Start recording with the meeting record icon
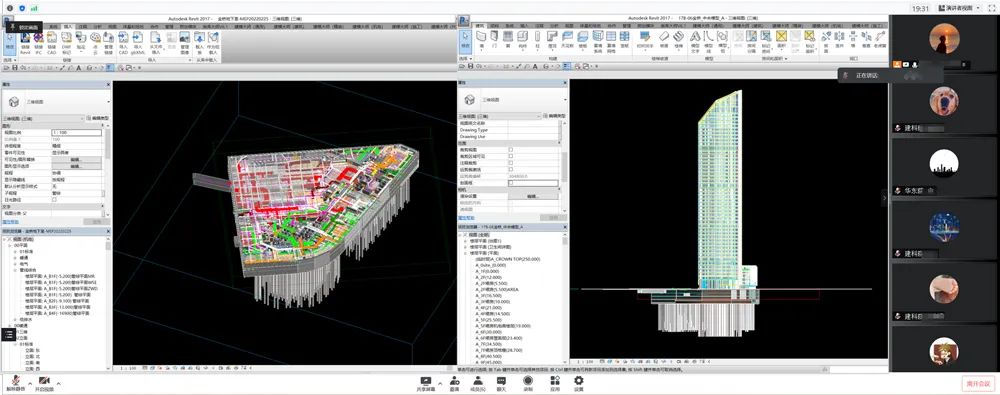This screenshot has height=395, width=1000. (x=528, y=382)
